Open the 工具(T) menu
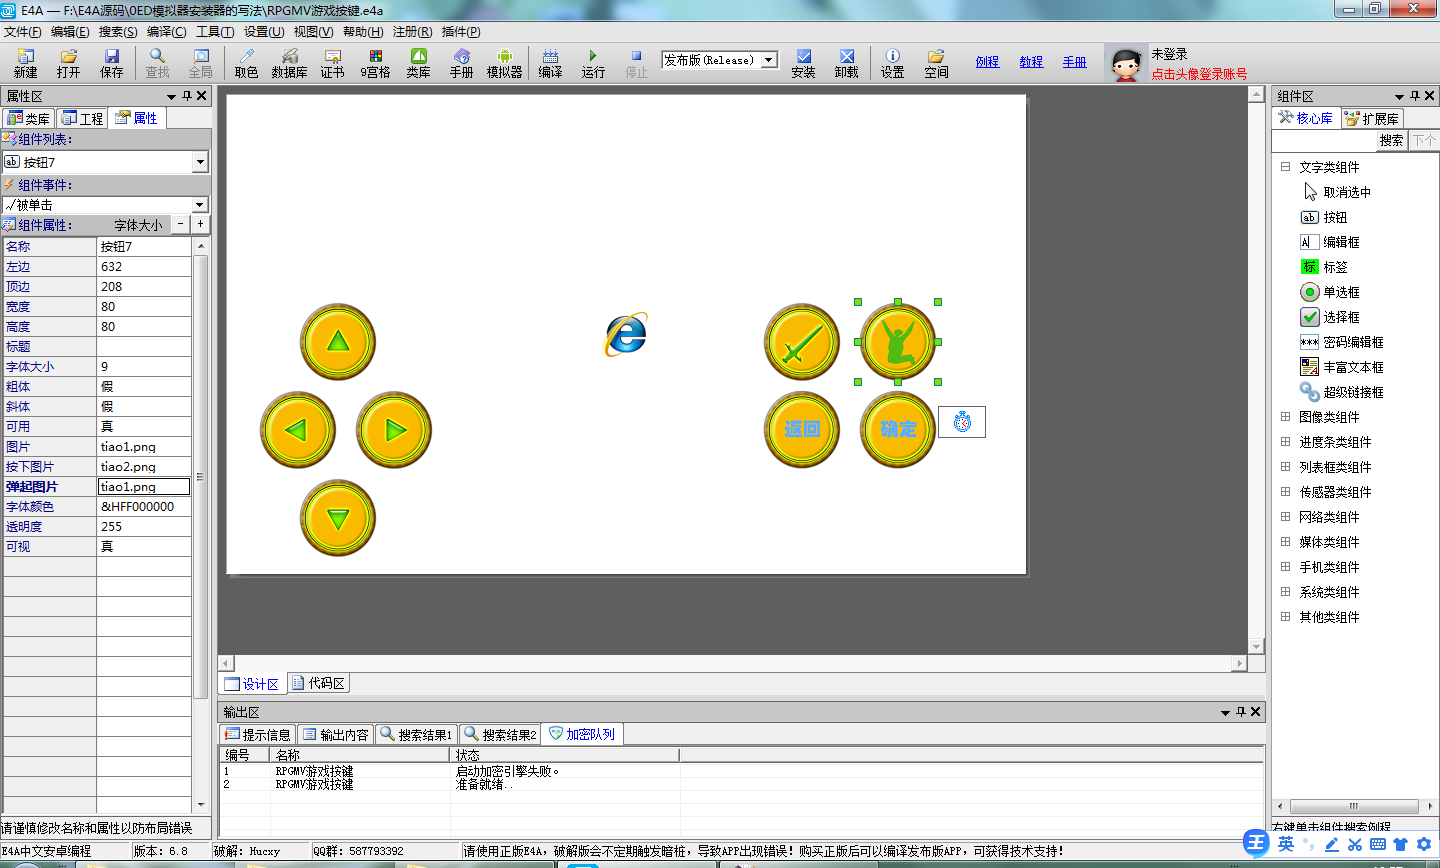Viewport: 1440px width, 868px height. [215, 32]
